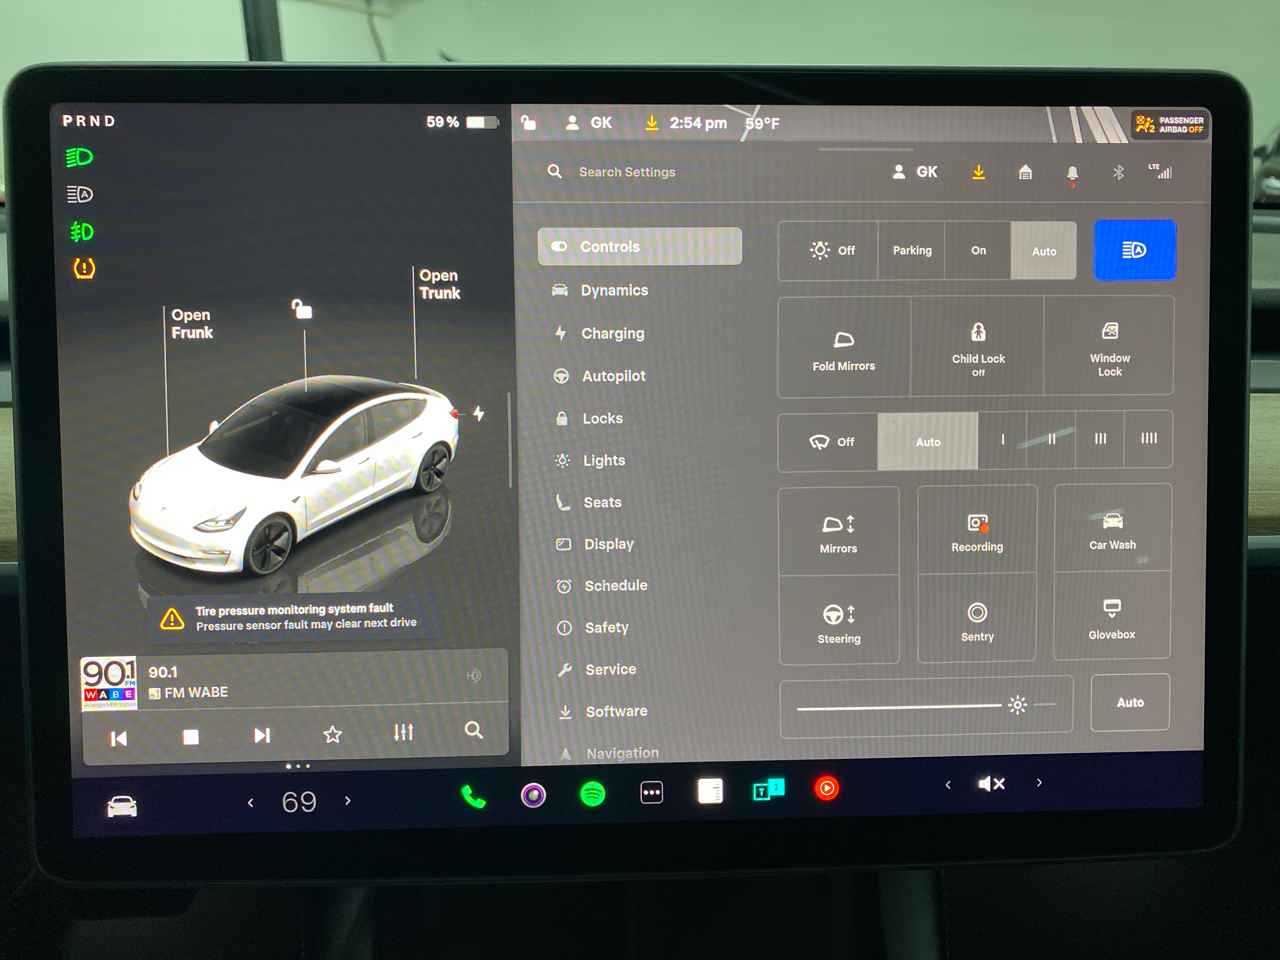This screenshot has width=1280, height=960.
Task: Select the Car Wash mode icon
Action: pyautogui.click(x=1112, y=528)
